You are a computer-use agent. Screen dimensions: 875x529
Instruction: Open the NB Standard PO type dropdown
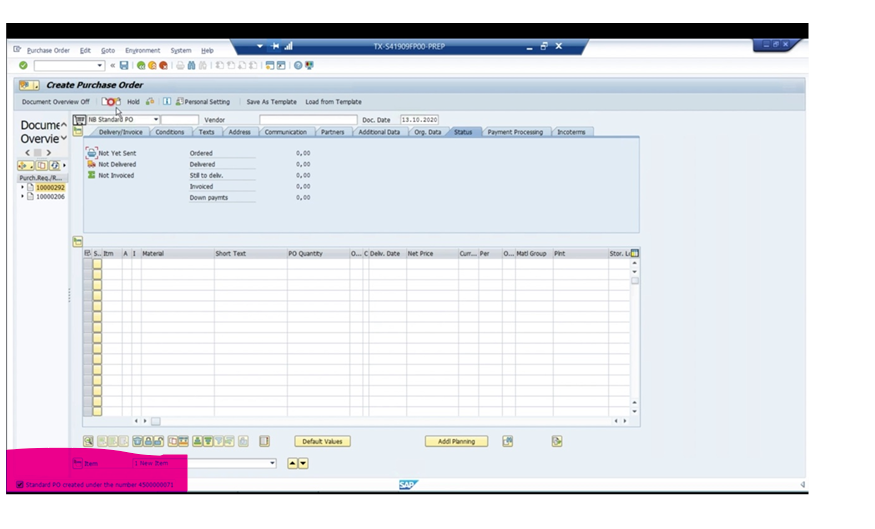point(156,119)
